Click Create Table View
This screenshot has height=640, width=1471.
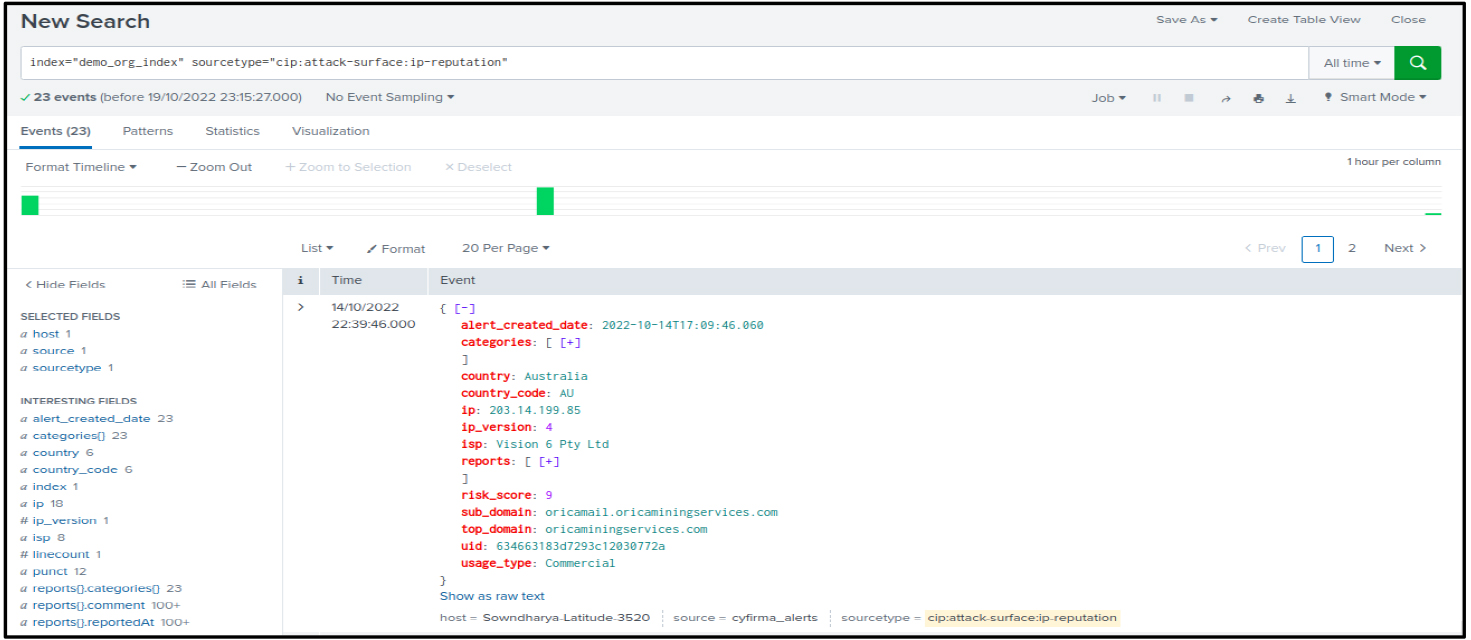[1304, 20]
